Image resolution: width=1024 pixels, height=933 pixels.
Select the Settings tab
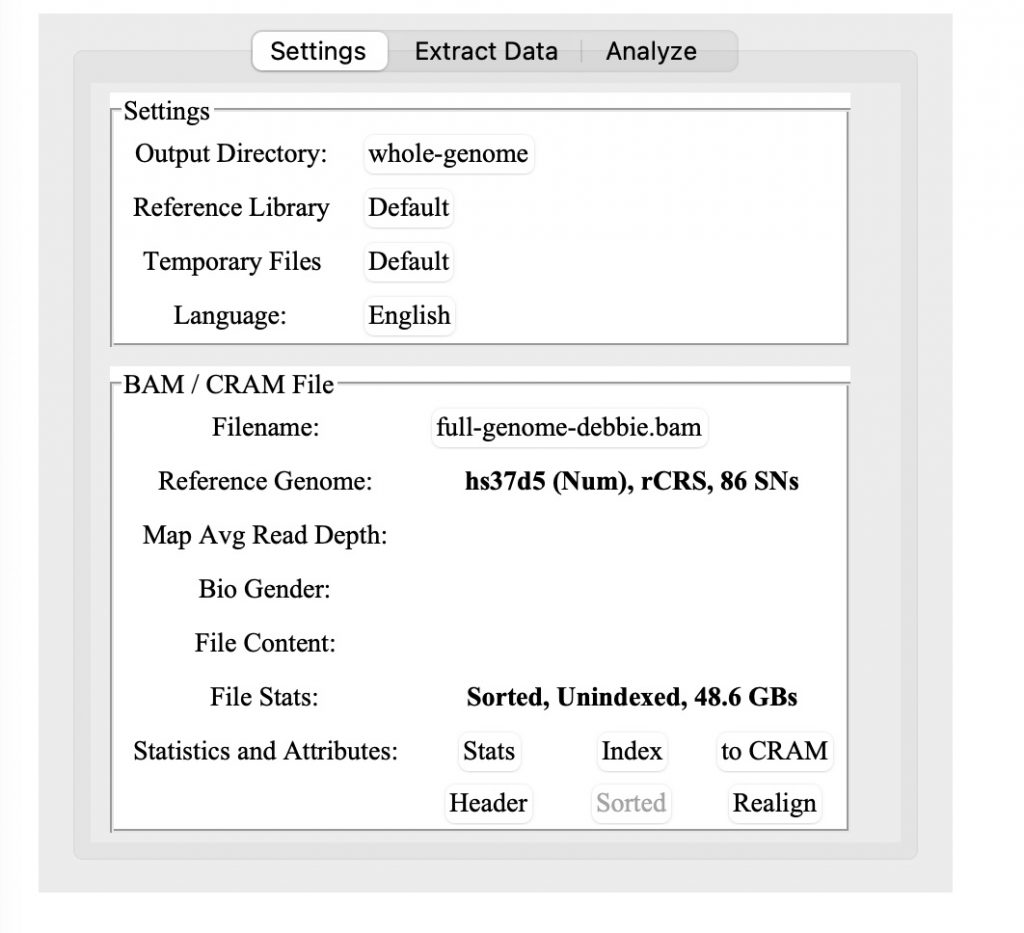(x=319, y=51)
